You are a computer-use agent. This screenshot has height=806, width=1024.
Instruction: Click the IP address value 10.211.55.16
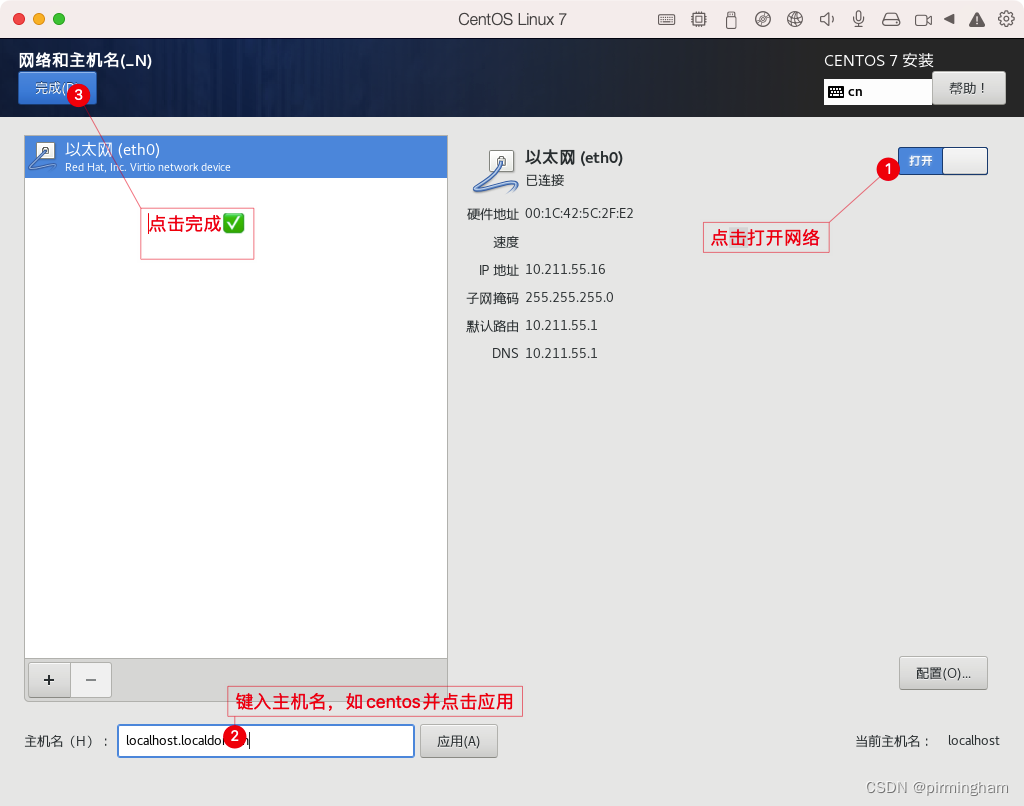[565, 269]
